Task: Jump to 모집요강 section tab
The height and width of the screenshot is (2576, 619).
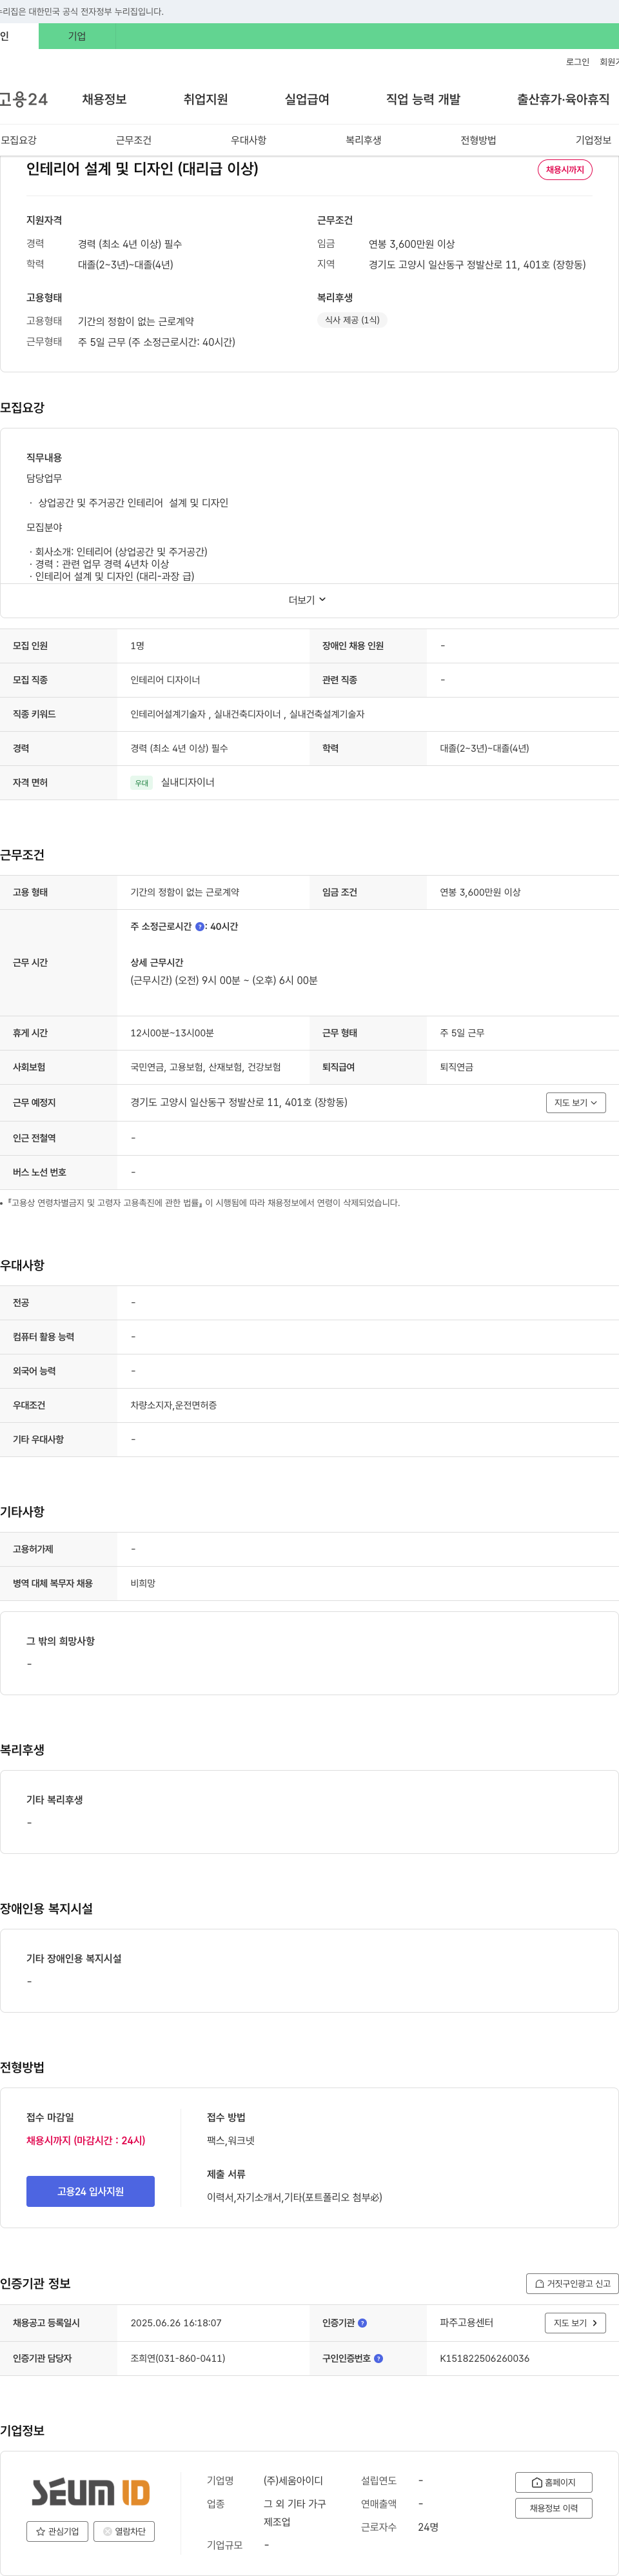Action: (x=19, y=140)
